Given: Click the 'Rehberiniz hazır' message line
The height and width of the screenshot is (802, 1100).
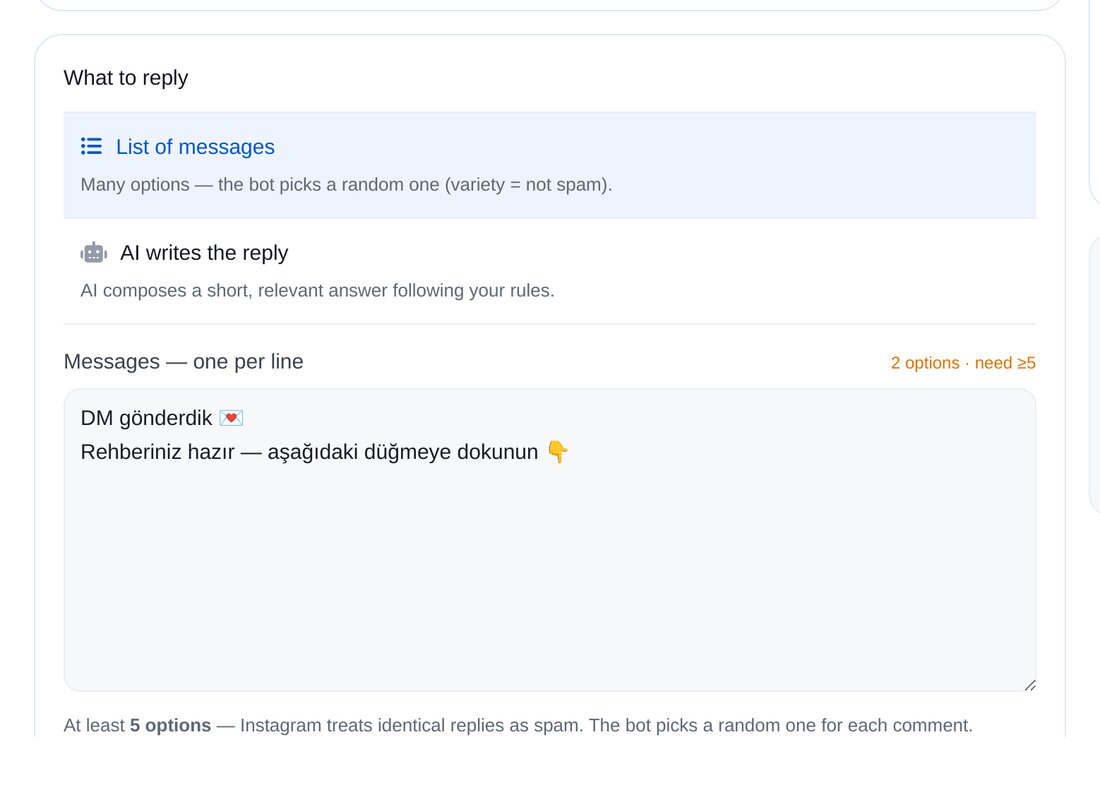Looking at the screenshot, I should coord(324,452).
